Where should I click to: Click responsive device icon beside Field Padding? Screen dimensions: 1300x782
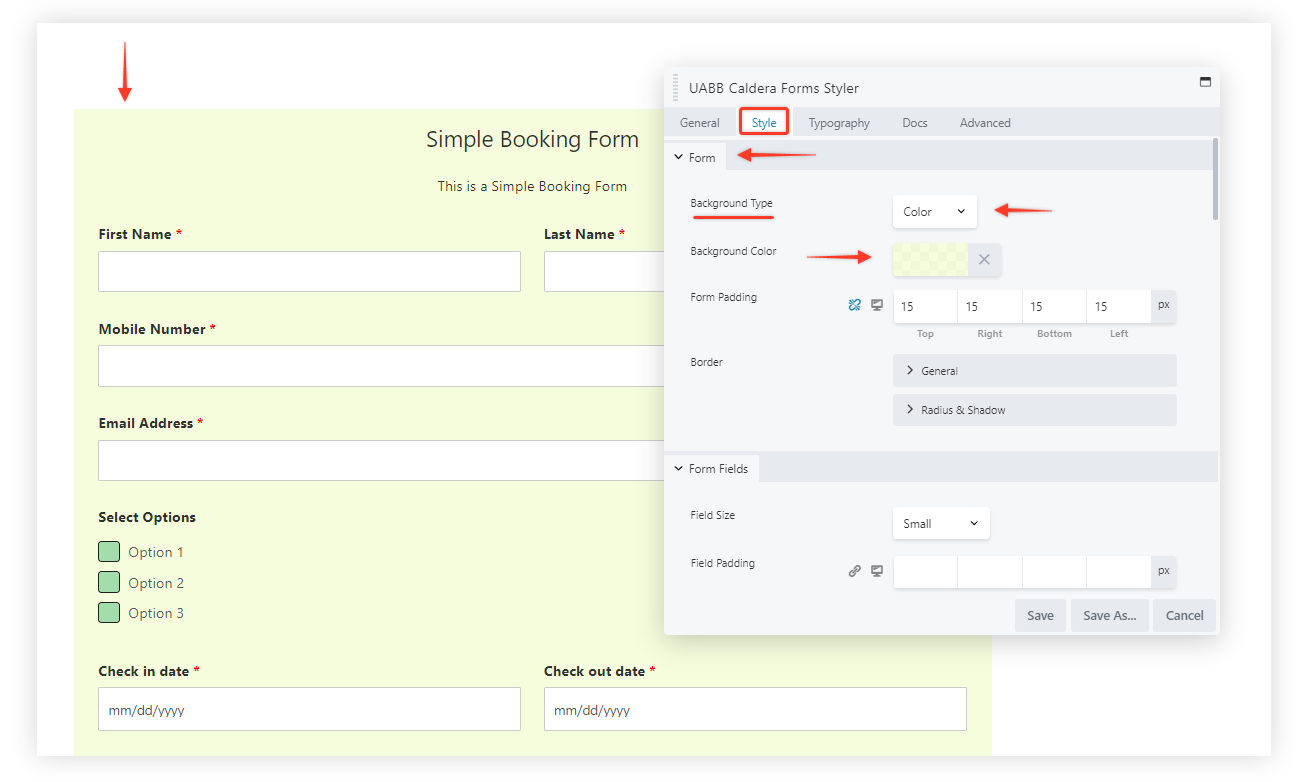877,571
